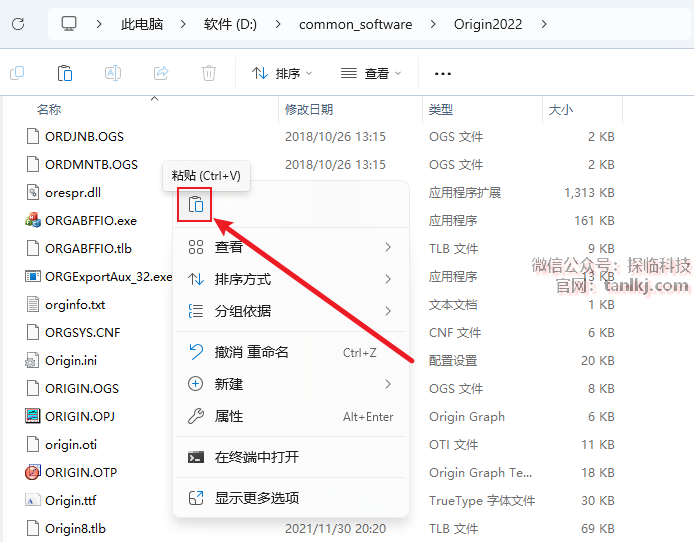
Task: Click the ORDJNB.OGS file icon
Action: [x=33, y=136]
